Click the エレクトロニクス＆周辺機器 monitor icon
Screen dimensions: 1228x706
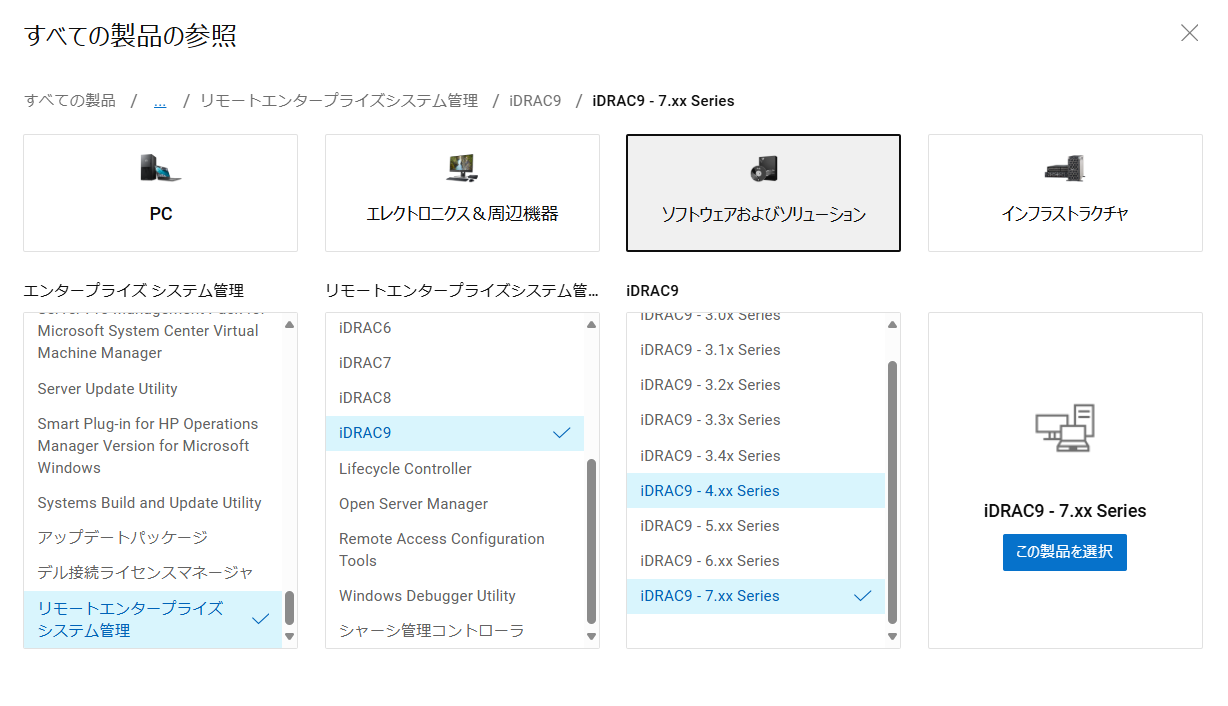pyautogui.click(x=462, y=168)
